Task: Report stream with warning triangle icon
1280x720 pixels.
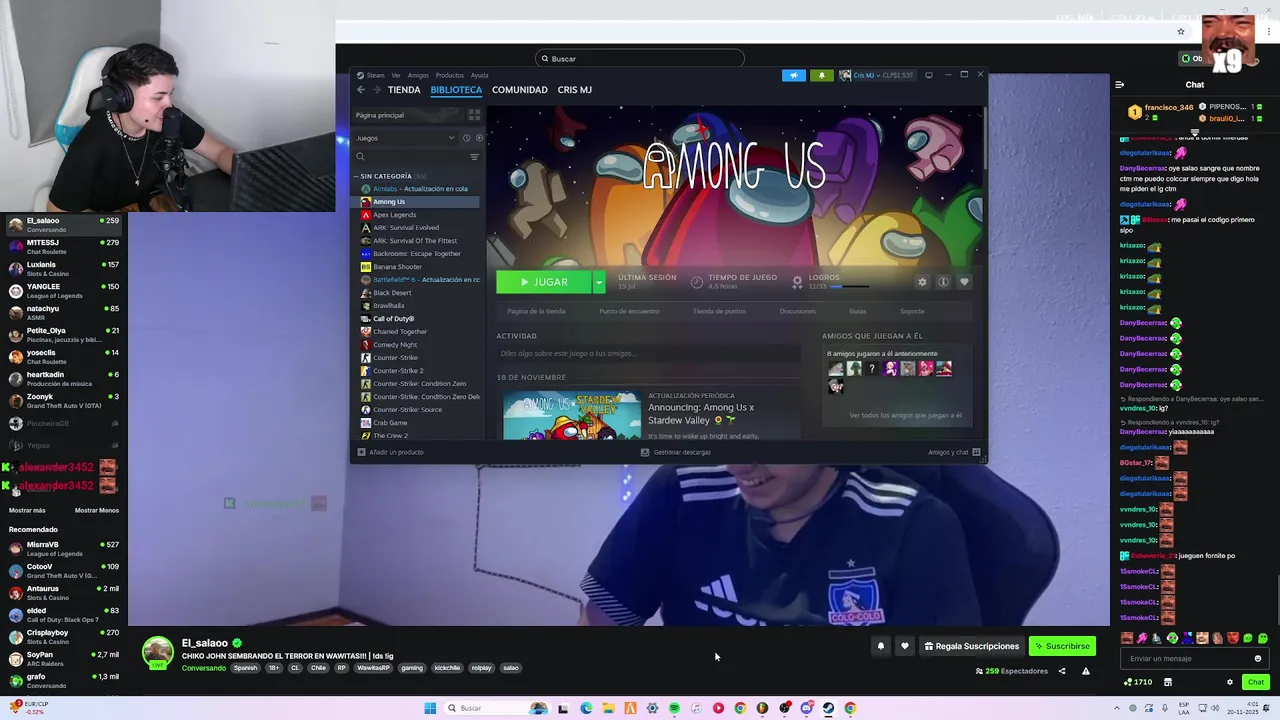Action: coord(1086,671)
